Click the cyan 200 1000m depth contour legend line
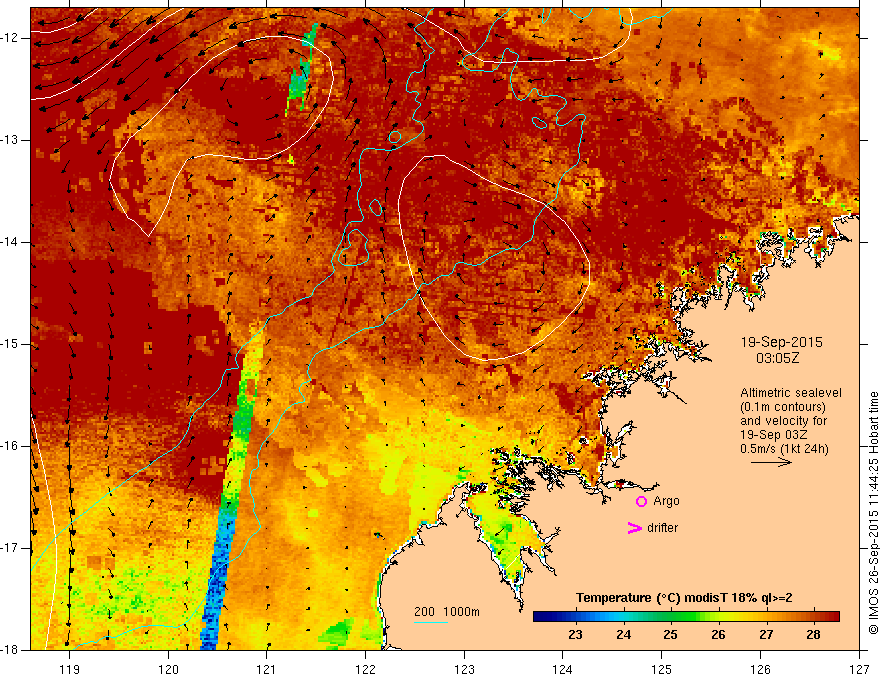The width and height of the screenshot is (880, 680). pyautogui.click(x=430, y=623)
